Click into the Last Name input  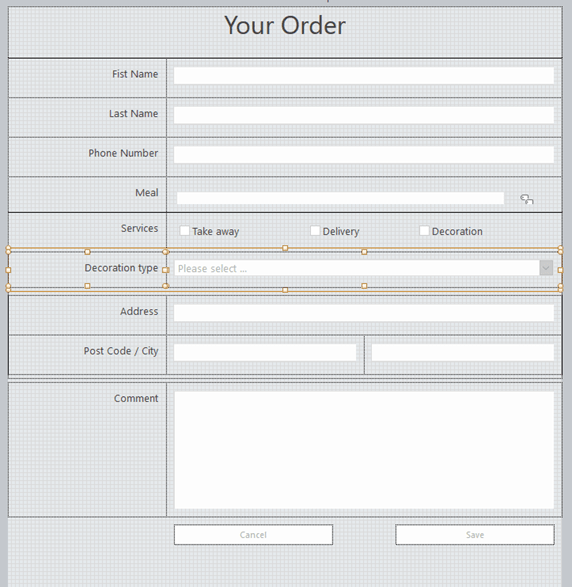click(363, 115)
